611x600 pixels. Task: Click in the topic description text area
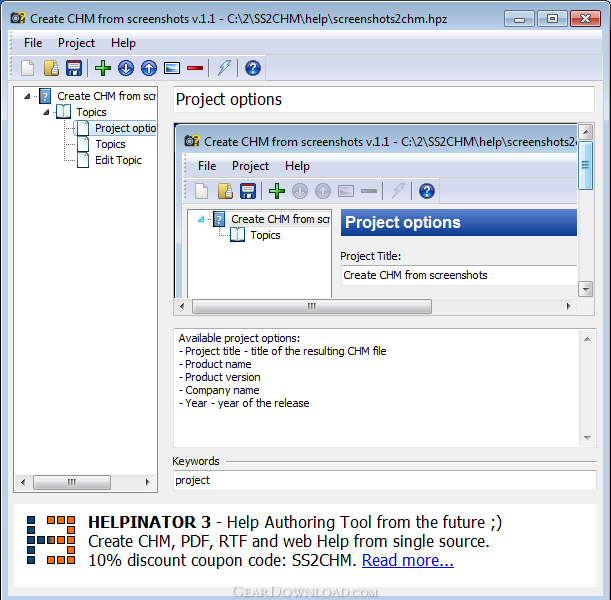click(x=376, y=388)
